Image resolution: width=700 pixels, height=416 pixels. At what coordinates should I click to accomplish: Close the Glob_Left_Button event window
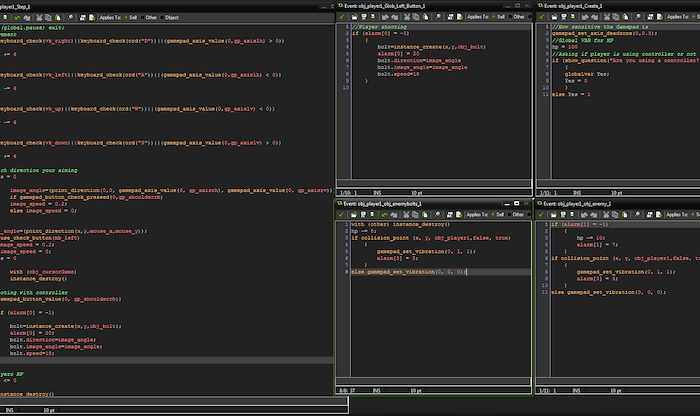coord(527,6)
